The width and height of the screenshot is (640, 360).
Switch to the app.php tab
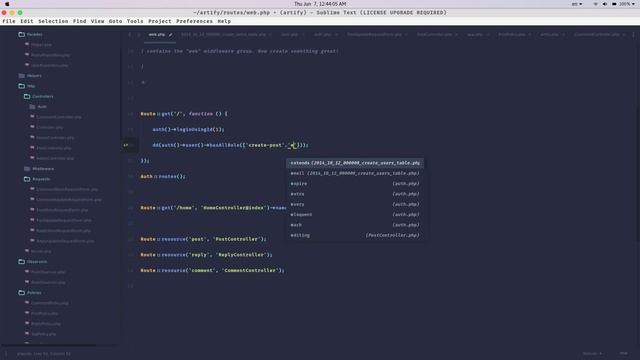[475, 35]
